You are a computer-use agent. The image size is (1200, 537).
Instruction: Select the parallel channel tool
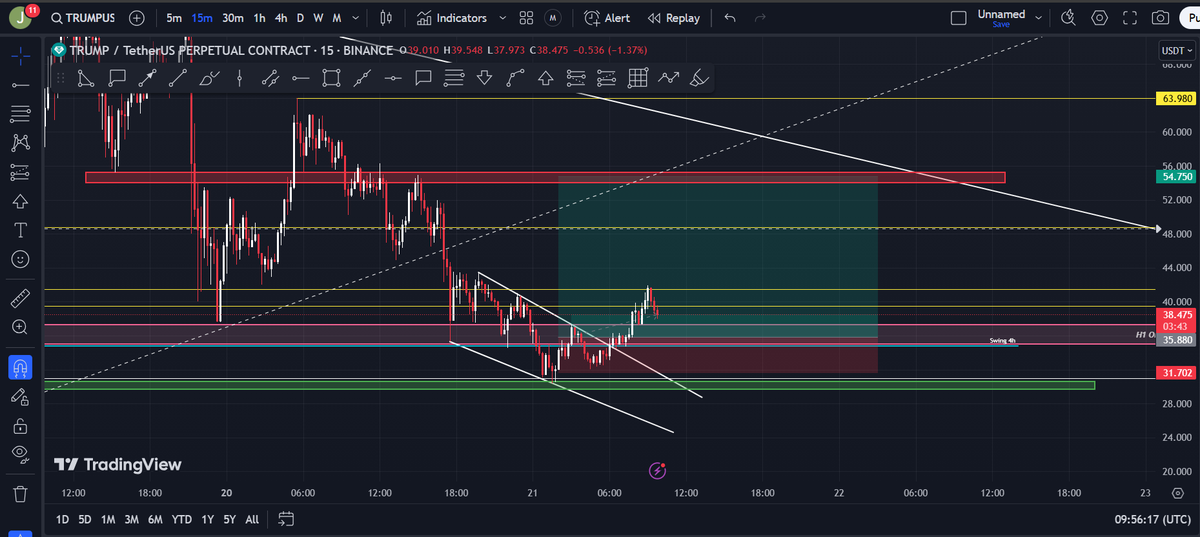pos(270,77)
